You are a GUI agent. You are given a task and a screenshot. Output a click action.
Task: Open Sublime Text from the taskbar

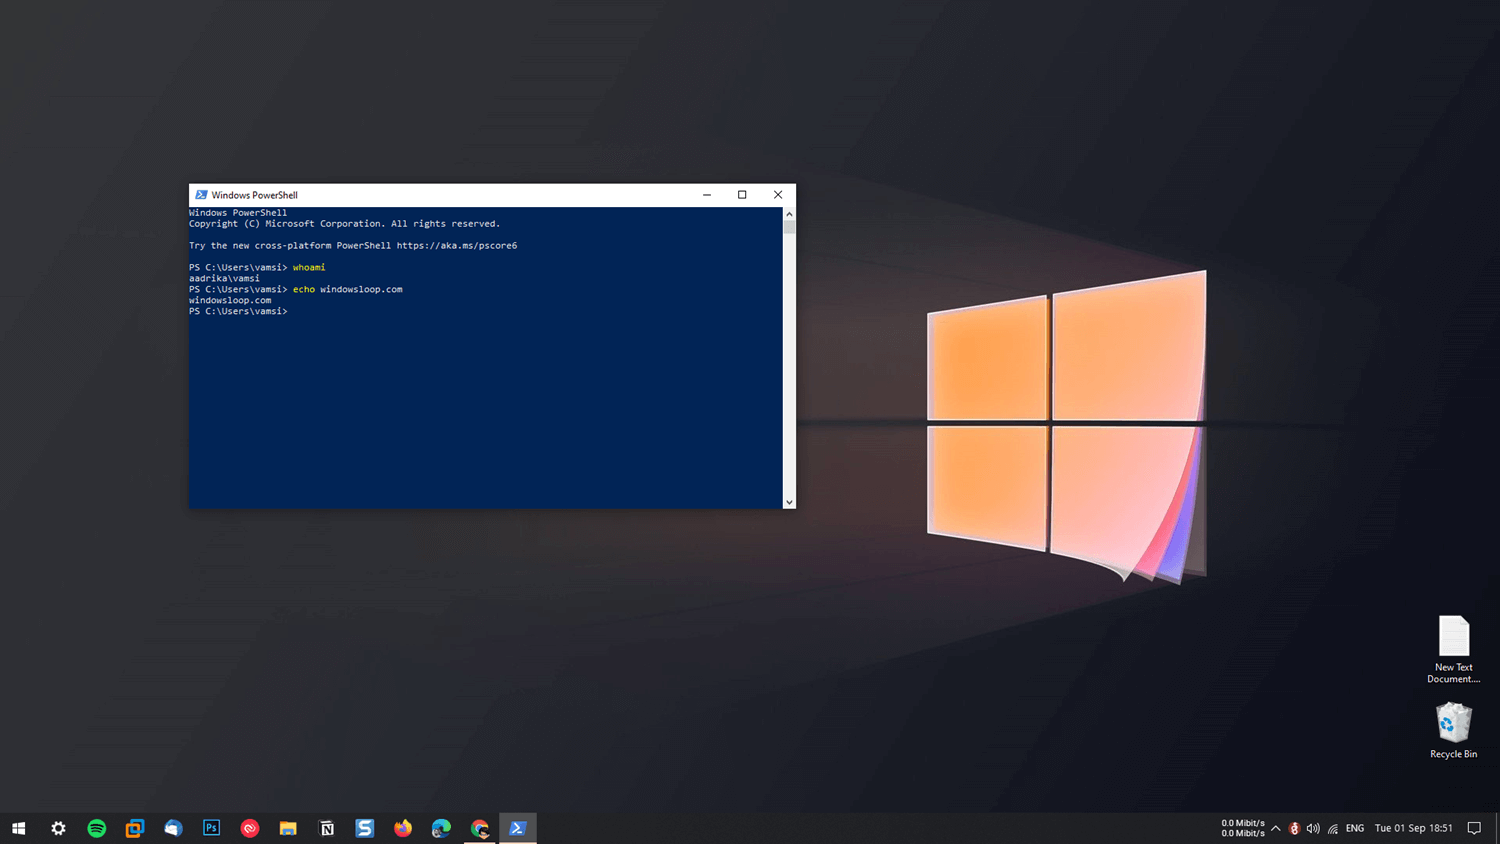[x=364, y=828]
